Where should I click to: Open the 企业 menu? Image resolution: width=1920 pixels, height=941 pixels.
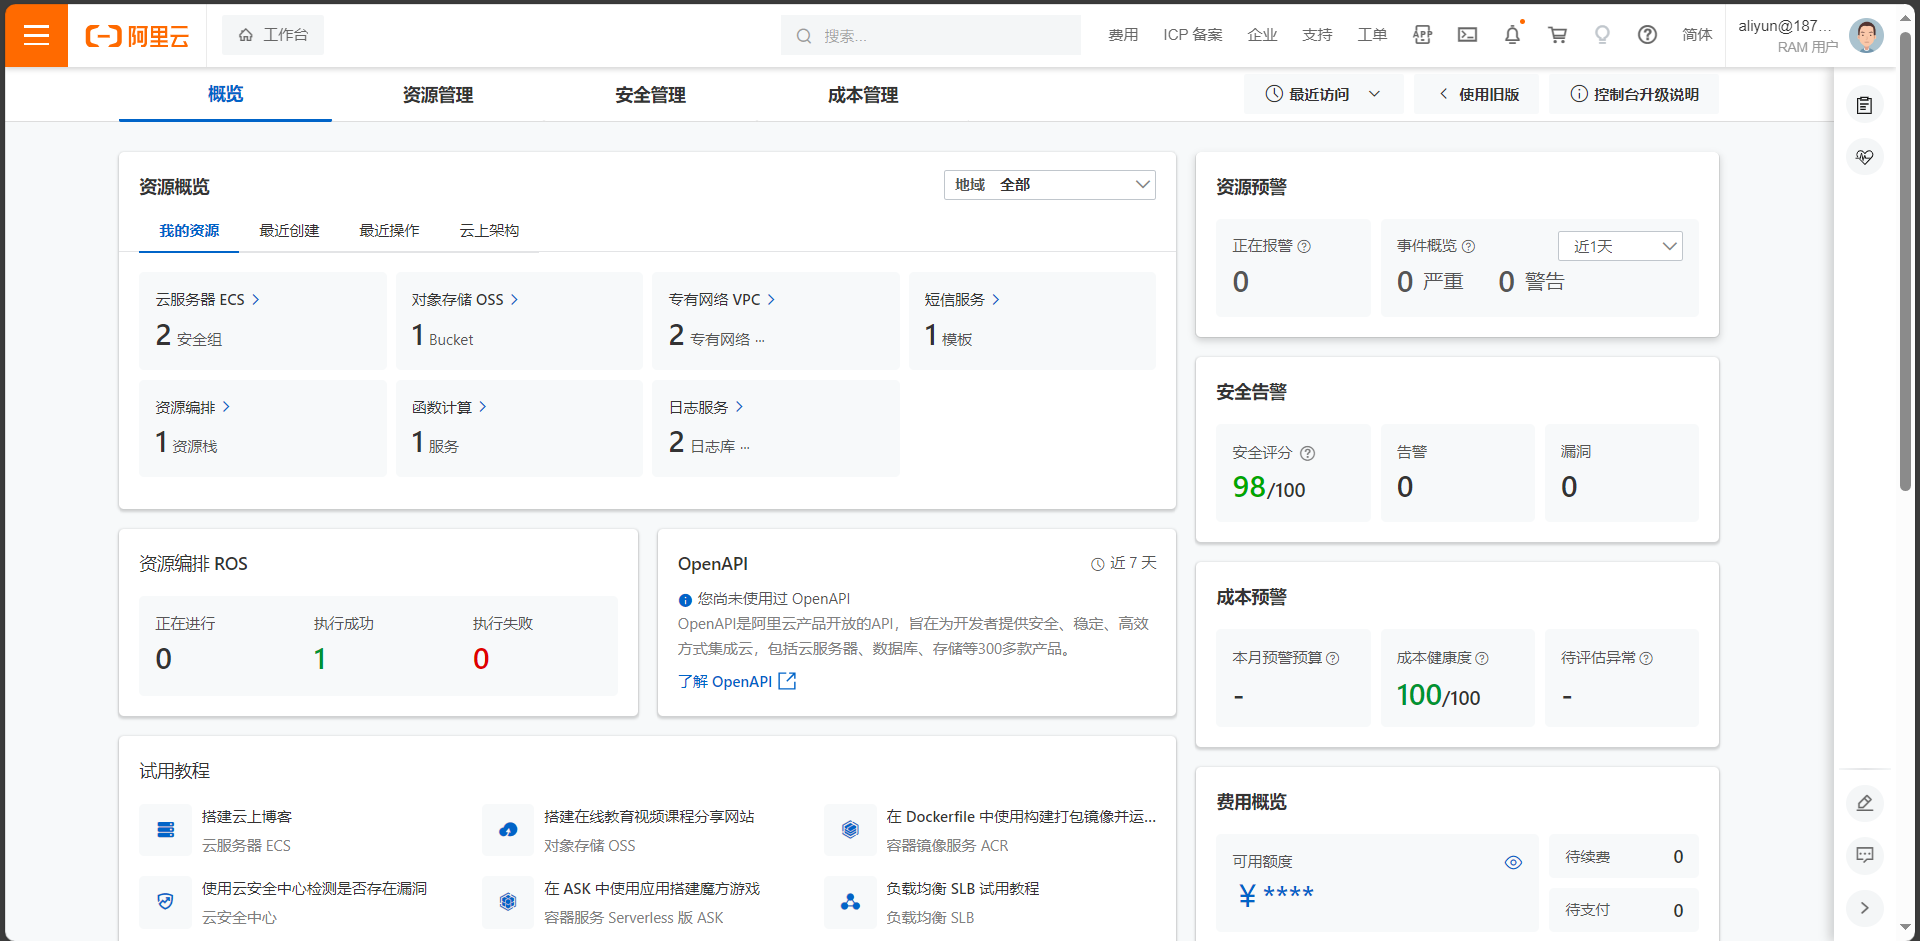(1262, 35)
